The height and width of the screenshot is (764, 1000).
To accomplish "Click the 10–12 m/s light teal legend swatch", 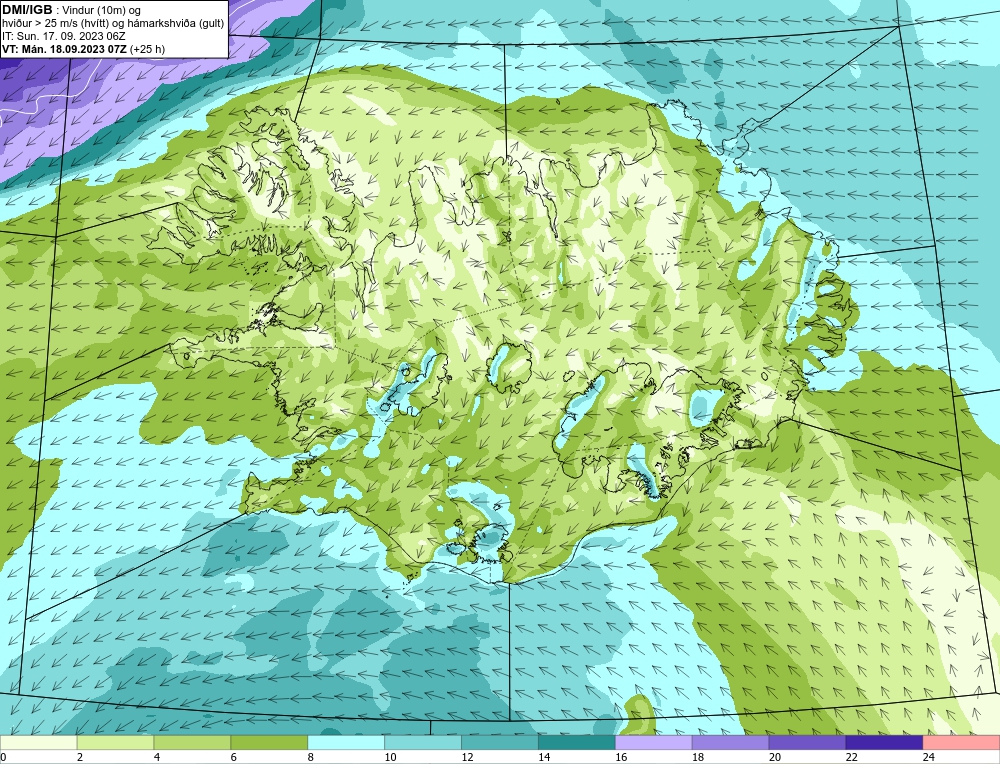I will [423, 743].
